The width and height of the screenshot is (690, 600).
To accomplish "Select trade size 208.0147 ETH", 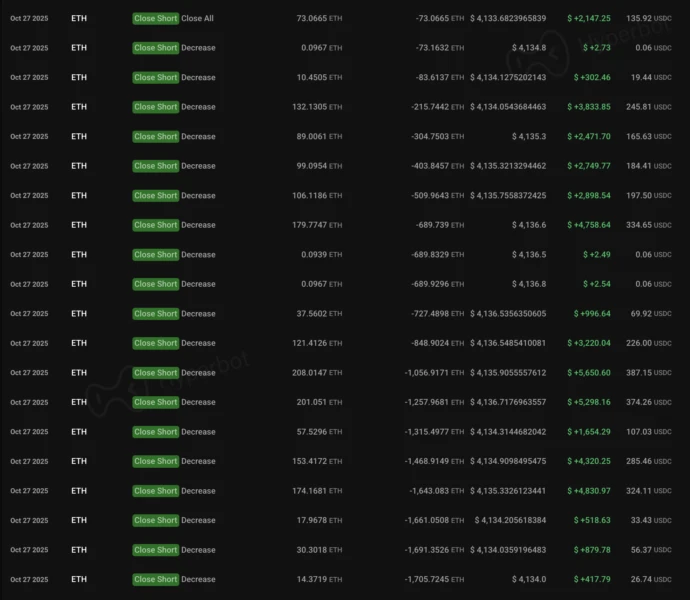I will (x=317, y=372).
